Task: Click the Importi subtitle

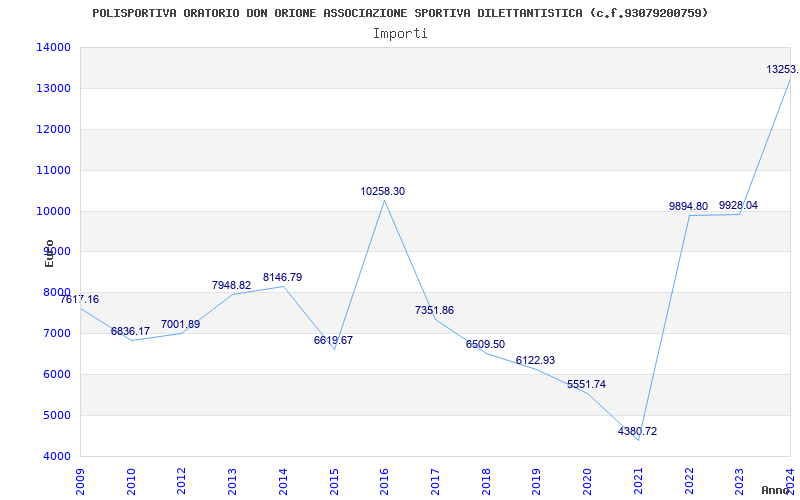Action: point(400,34)
